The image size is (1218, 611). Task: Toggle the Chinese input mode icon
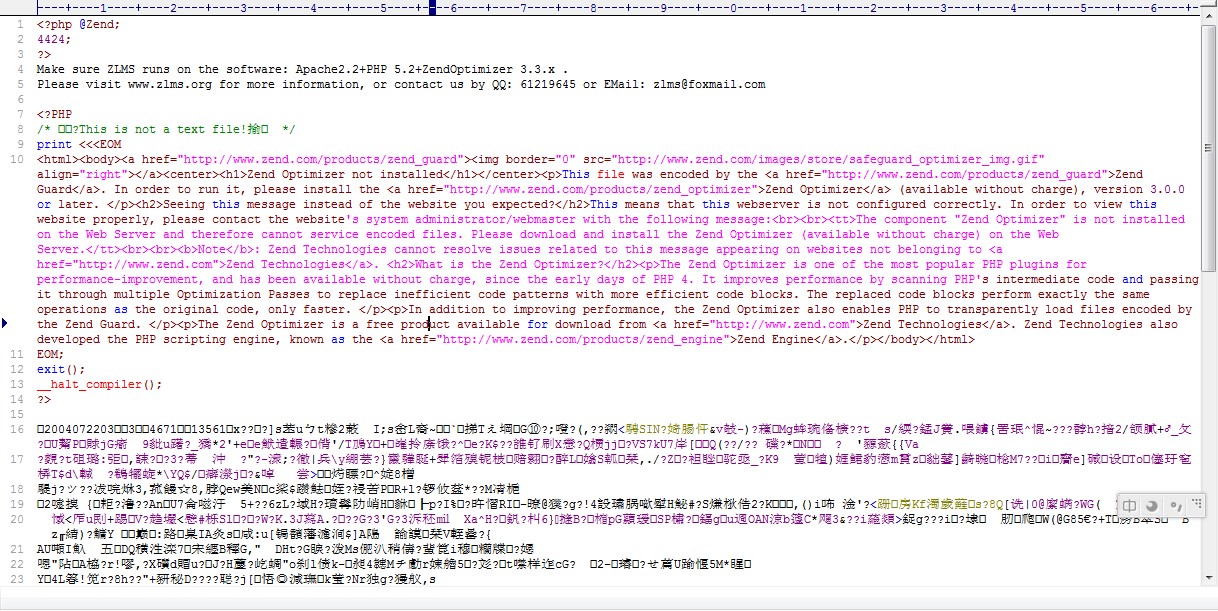[x=1129, y=506]
